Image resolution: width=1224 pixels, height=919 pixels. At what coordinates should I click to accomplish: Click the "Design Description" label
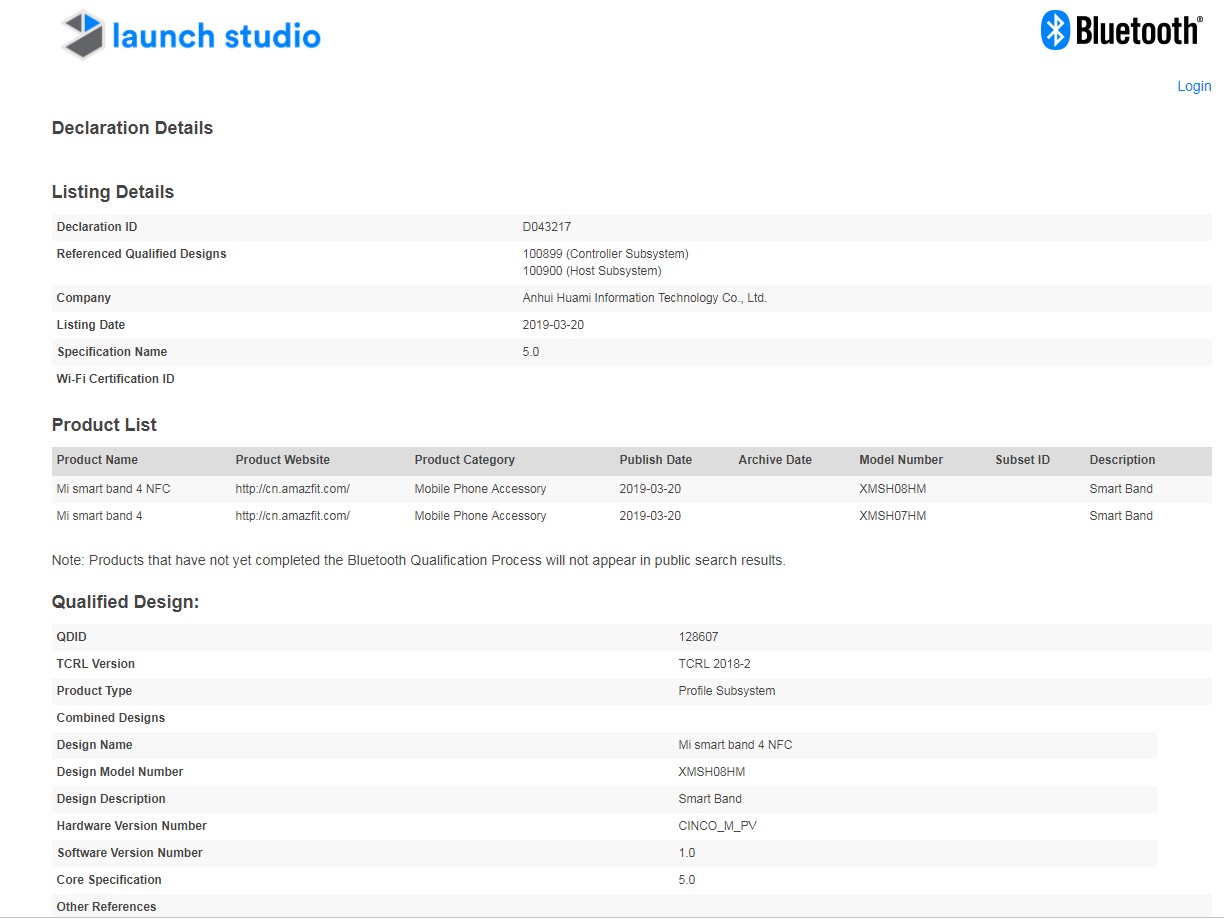coord(111,799)
